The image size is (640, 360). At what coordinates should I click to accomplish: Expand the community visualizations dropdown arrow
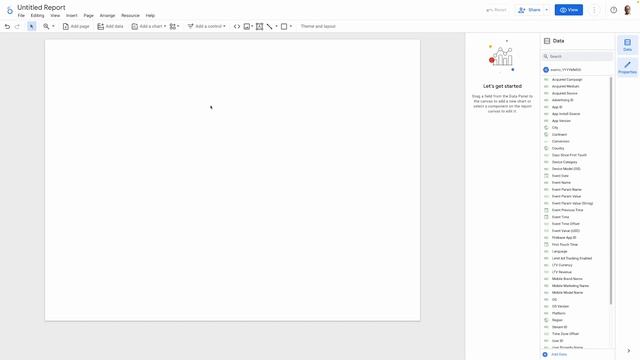178,27
